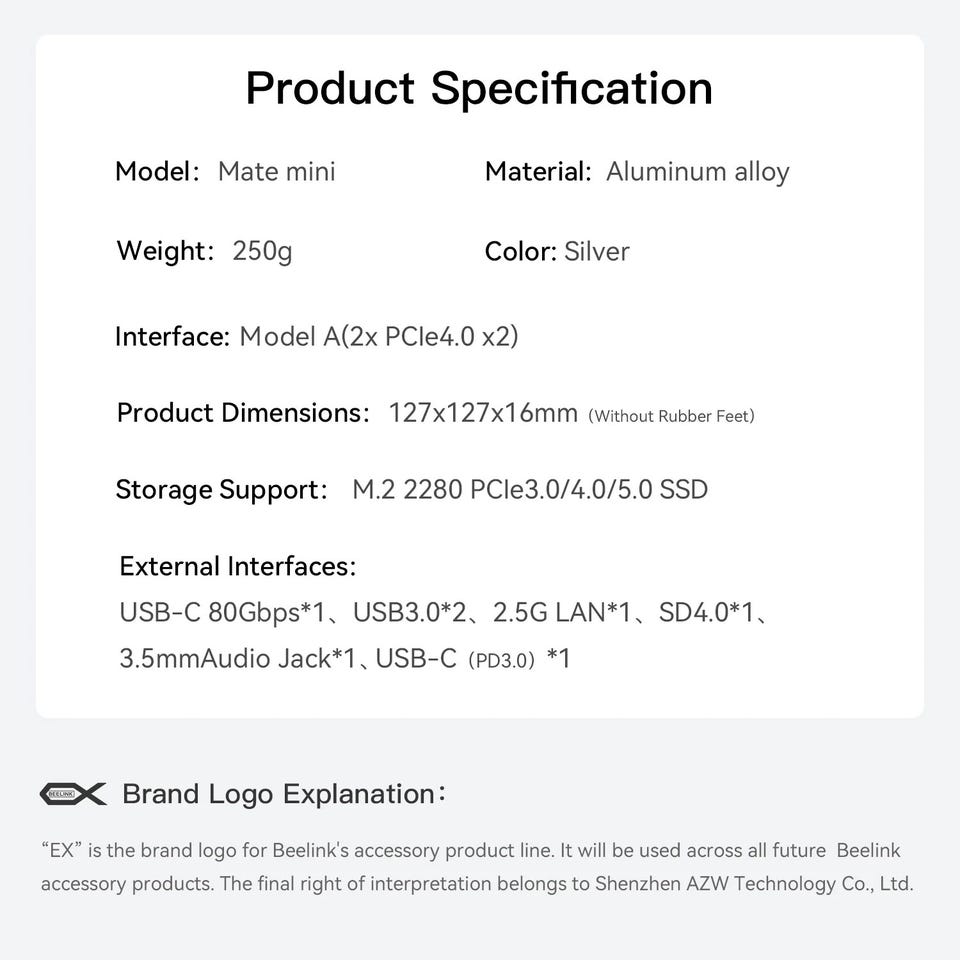Click the Beelink EX brand logo
960x960 pixels.
(x=73, y=793)
